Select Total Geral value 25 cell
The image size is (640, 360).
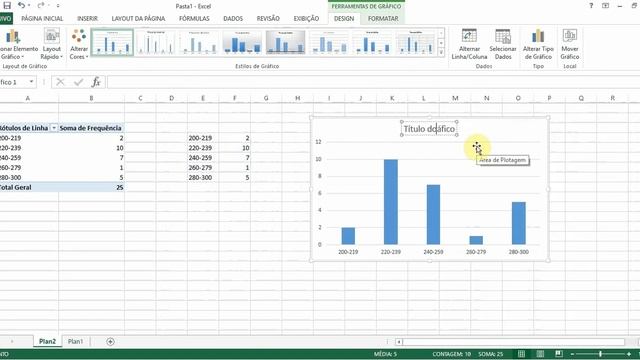coord(91,187)
